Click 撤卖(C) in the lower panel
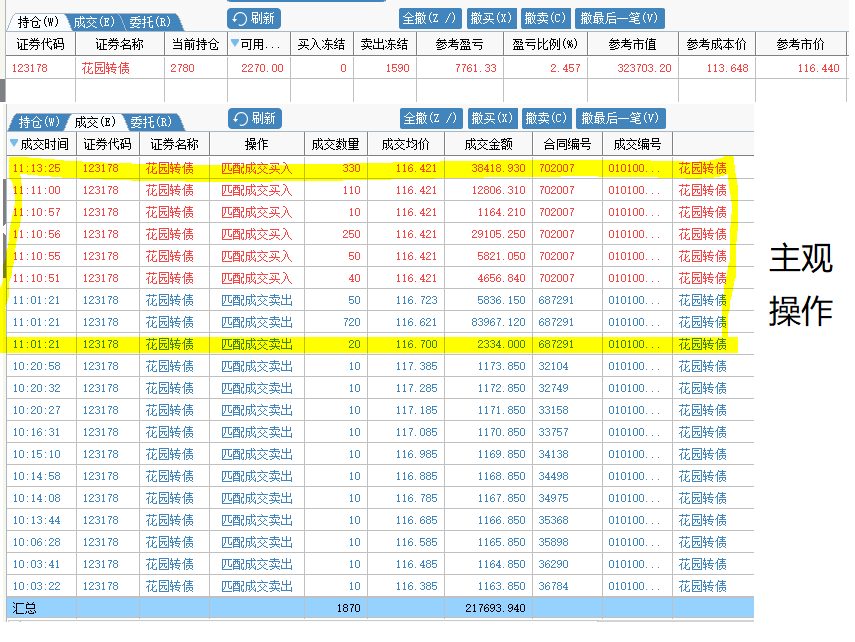The width and height of the screenshot is (855, 642). tap(546, 118)
